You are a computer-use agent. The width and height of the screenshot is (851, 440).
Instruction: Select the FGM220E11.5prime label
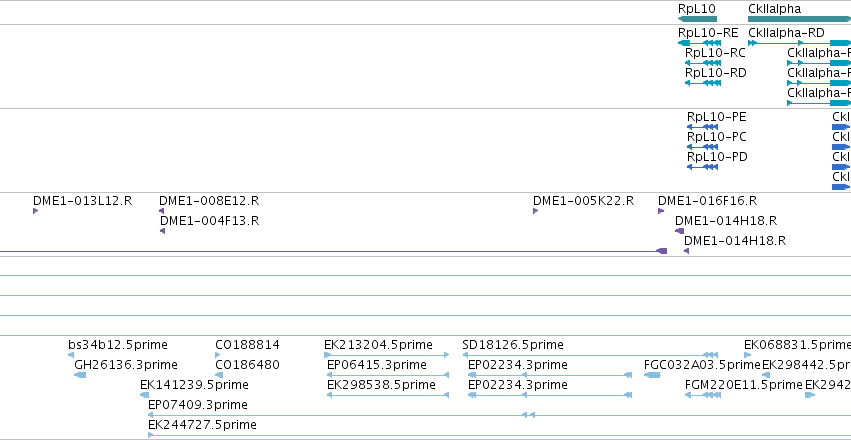point(744,385)
